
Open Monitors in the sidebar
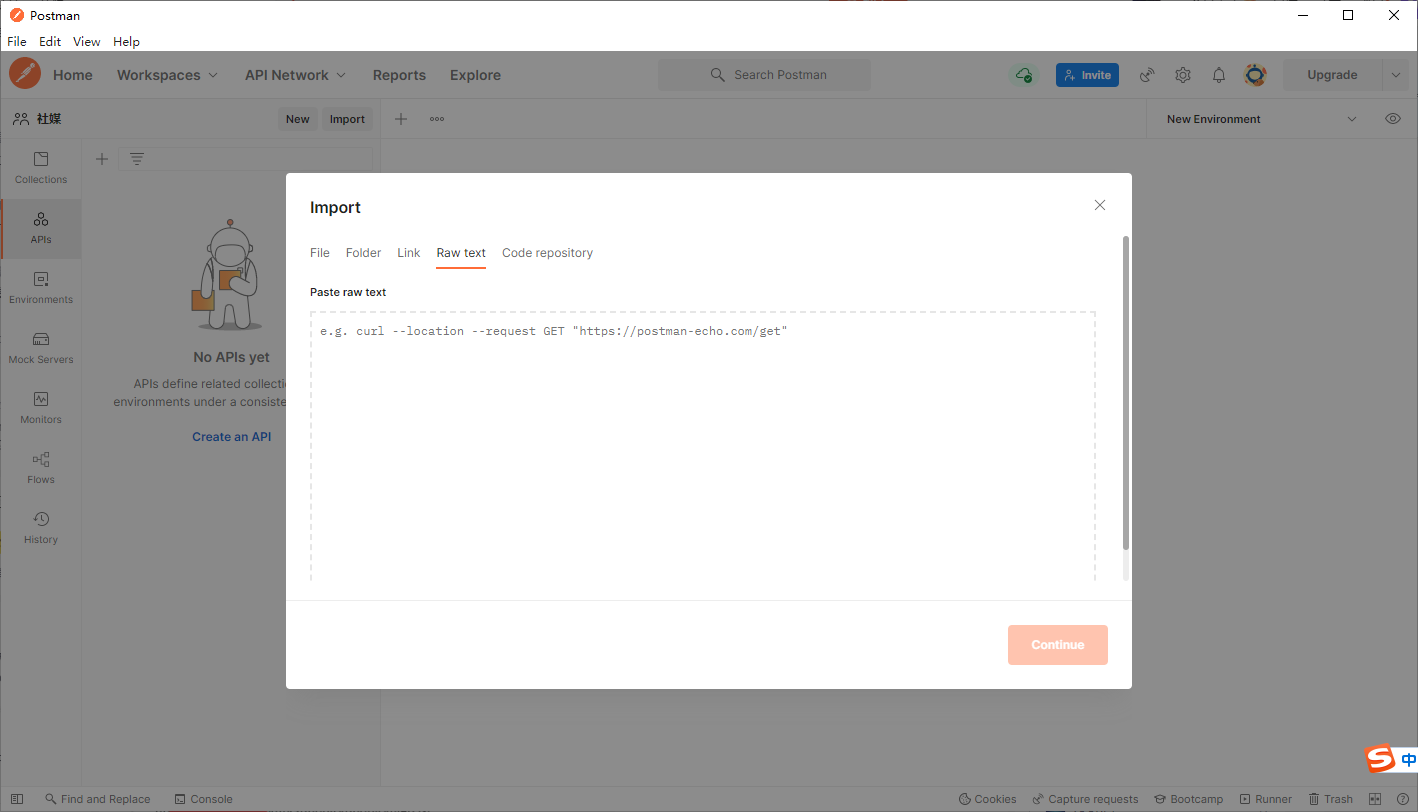[x=41, y=408]
